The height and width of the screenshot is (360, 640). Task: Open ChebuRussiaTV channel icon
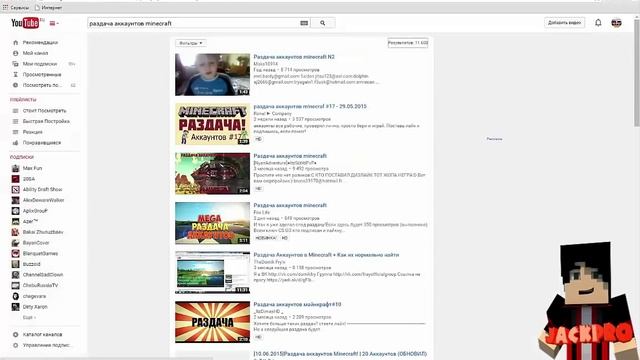click(x=16, y=285)
